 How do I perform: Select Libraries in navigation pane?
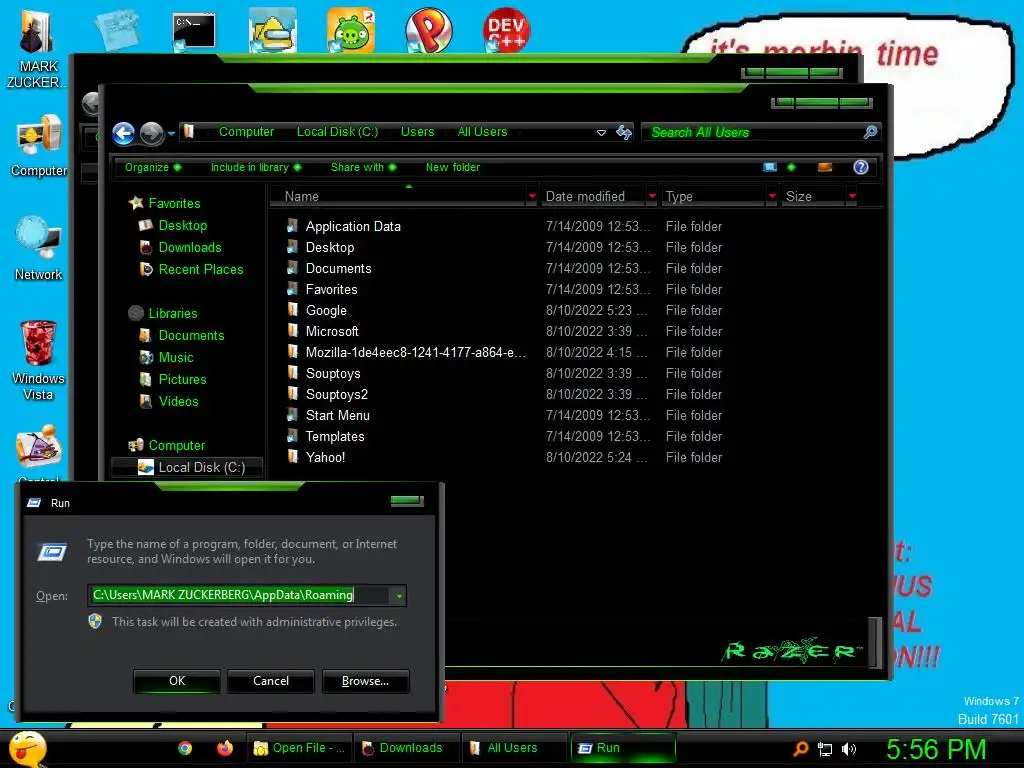pyautogui.click(x=172, y=313)
